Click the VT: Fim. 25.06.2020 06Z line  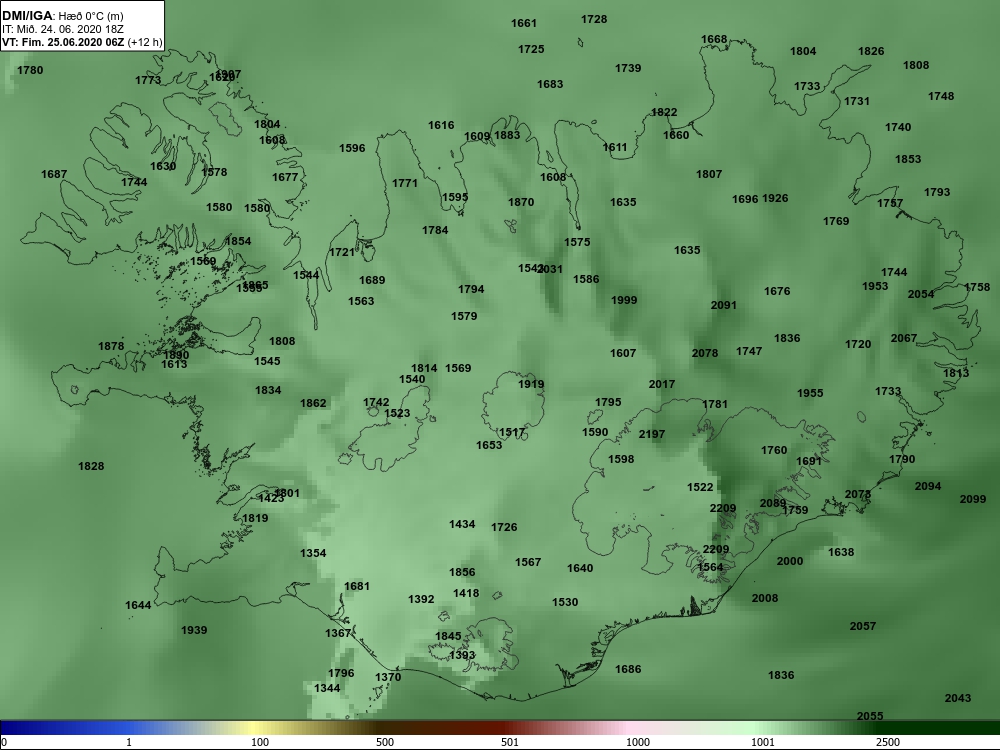(x=64, y=43)
